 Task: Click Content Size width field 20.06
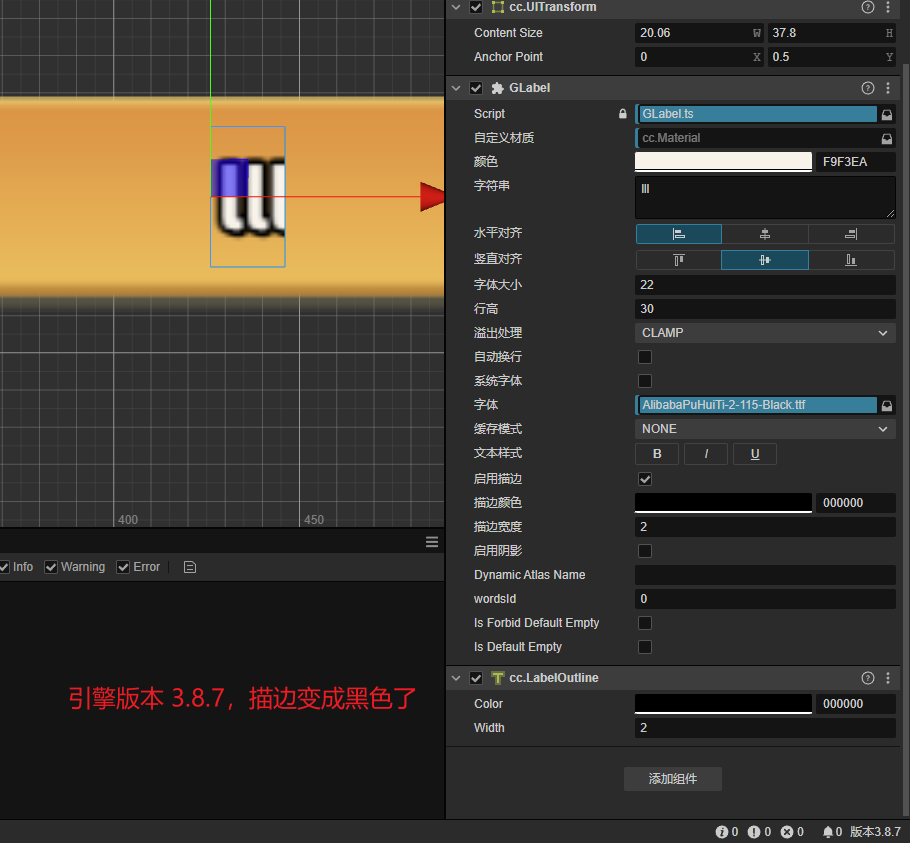coord(699,33)
